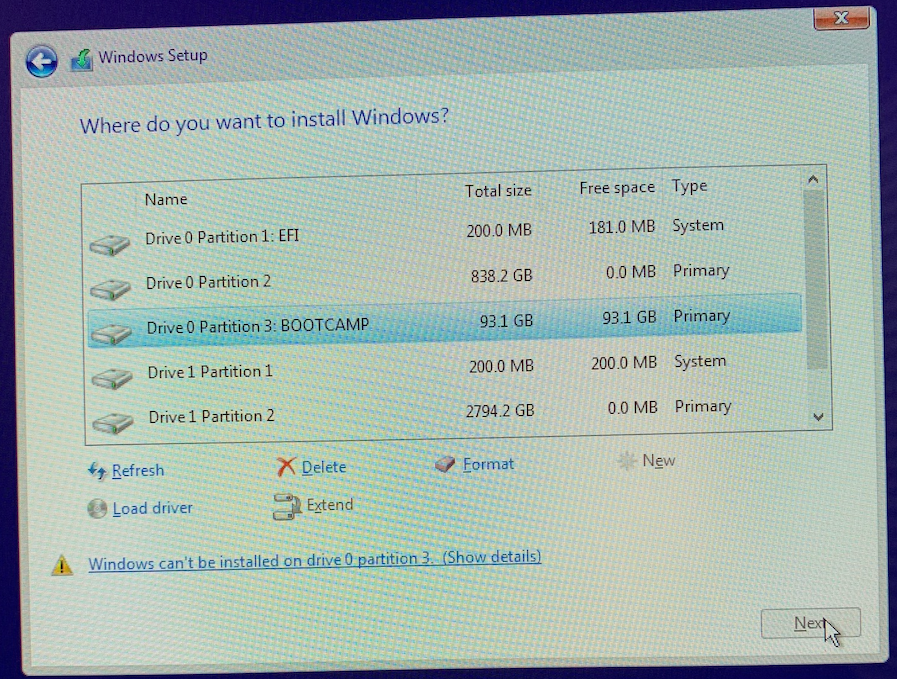Click the partition list scrollbar thumb
897x679 pixels.
coord(815,280)
